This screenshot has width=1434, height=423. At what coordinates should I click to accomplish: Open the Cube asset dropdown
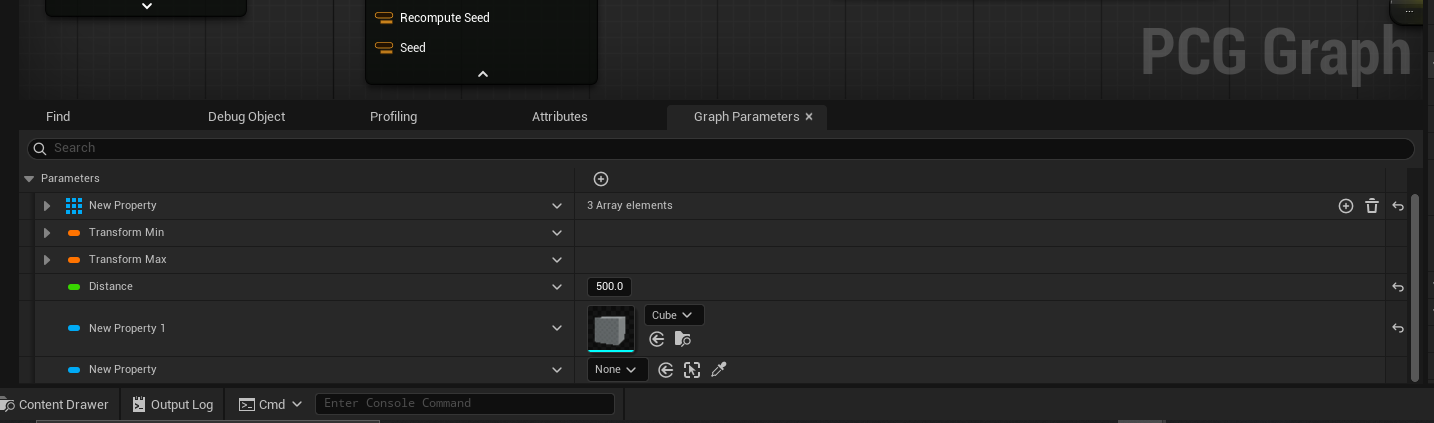(x=674, y=315)
